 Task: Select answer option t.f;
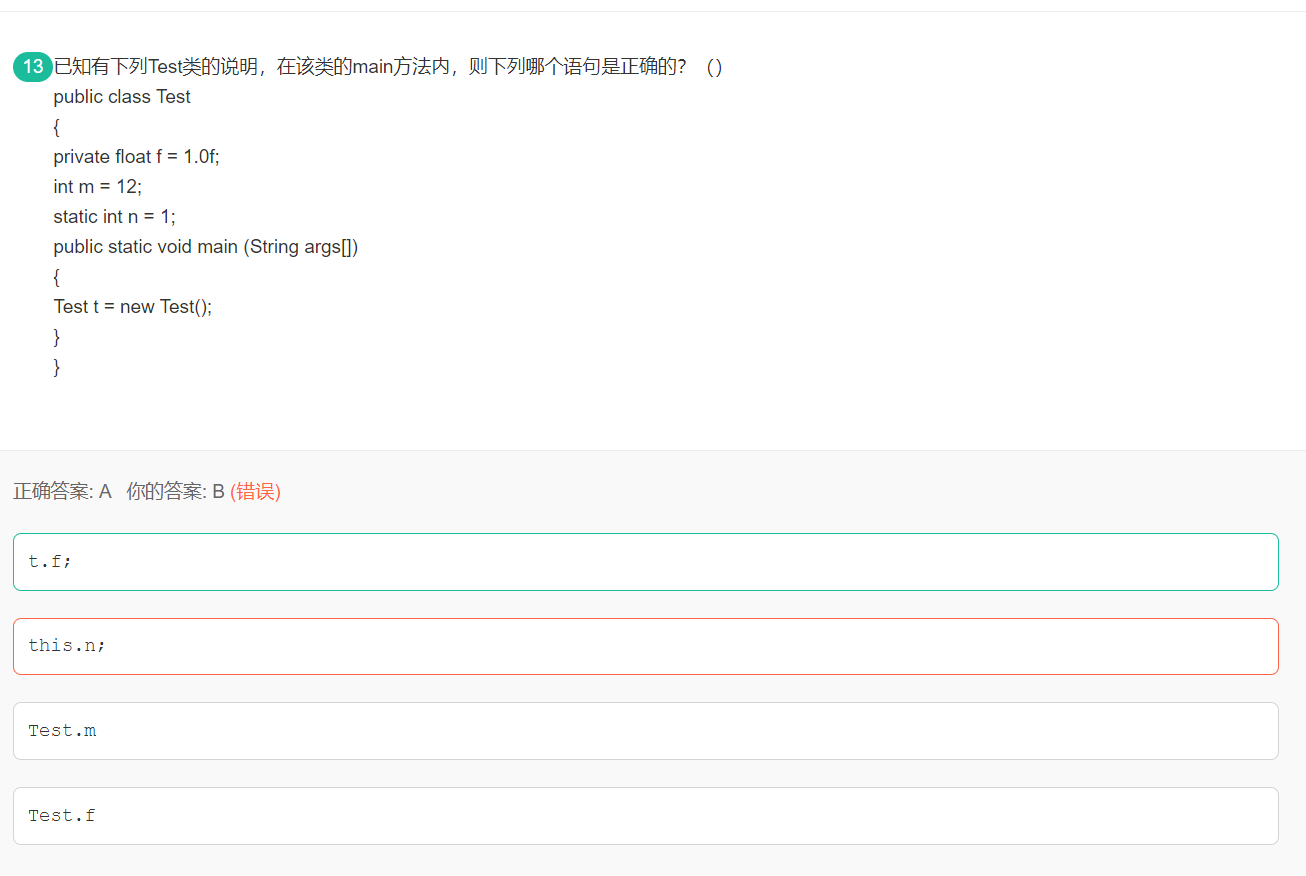646,562
